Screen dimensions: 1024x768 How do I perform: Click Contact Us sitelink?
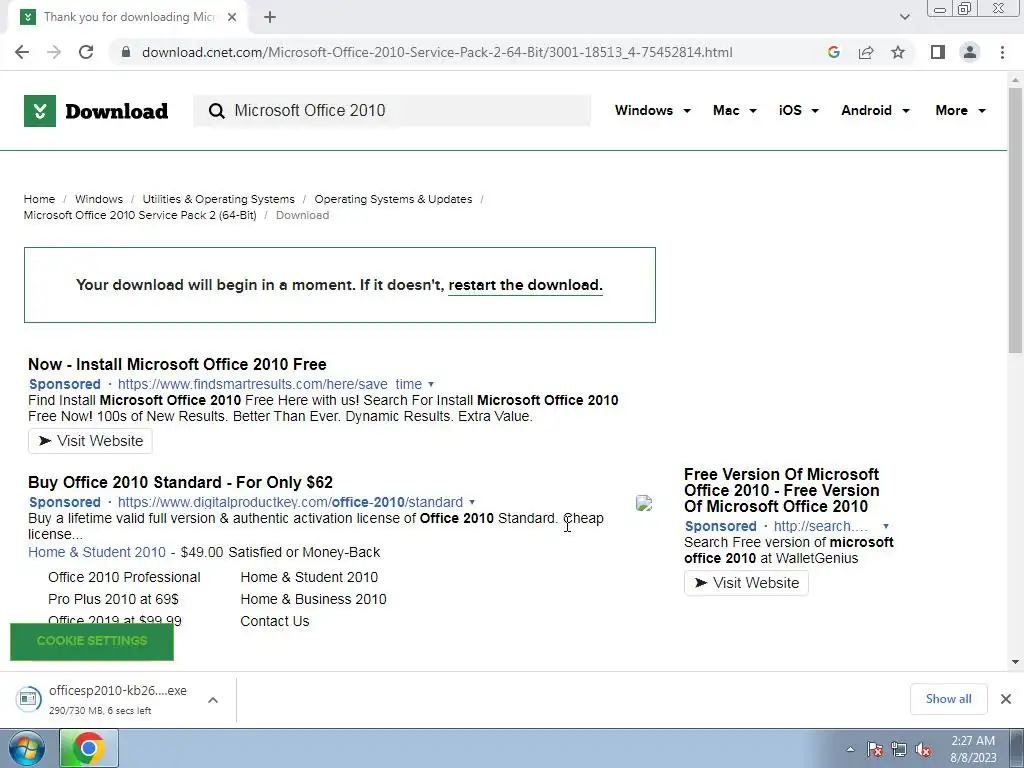[275, 622]
